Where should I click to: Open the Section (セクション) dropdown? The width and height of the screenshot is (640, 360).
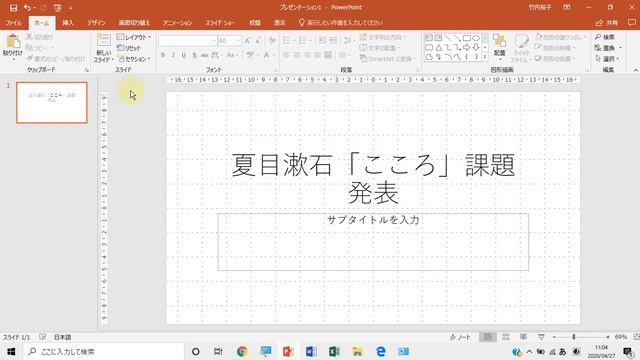(x=133, y=59)
